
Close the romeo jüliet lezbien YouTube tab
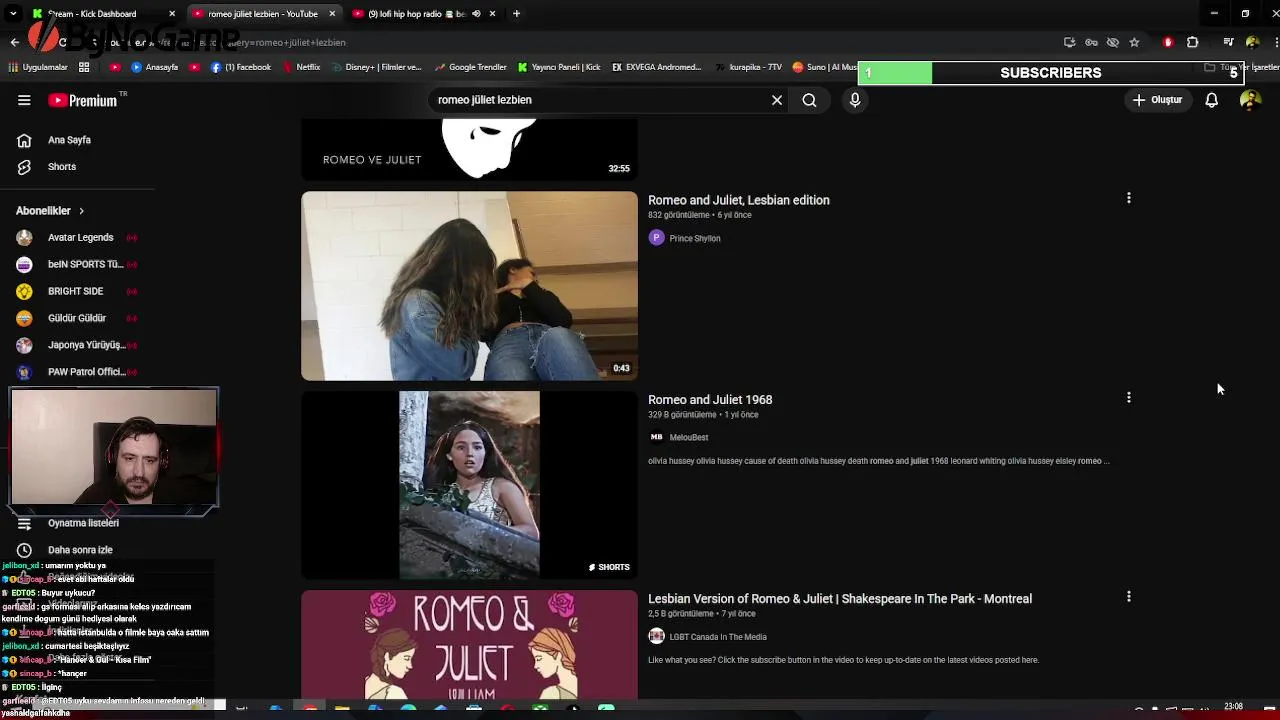click(332, 14)
